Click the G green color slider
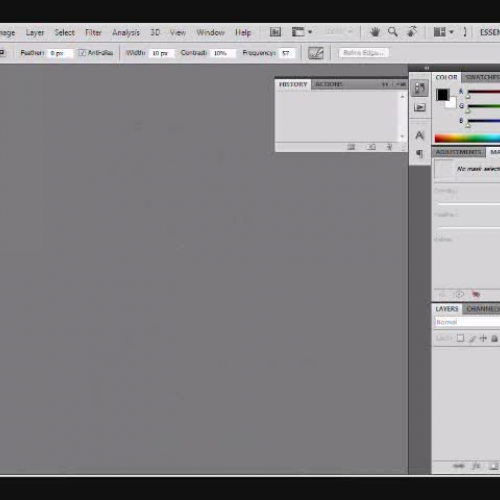 point(484,106)
